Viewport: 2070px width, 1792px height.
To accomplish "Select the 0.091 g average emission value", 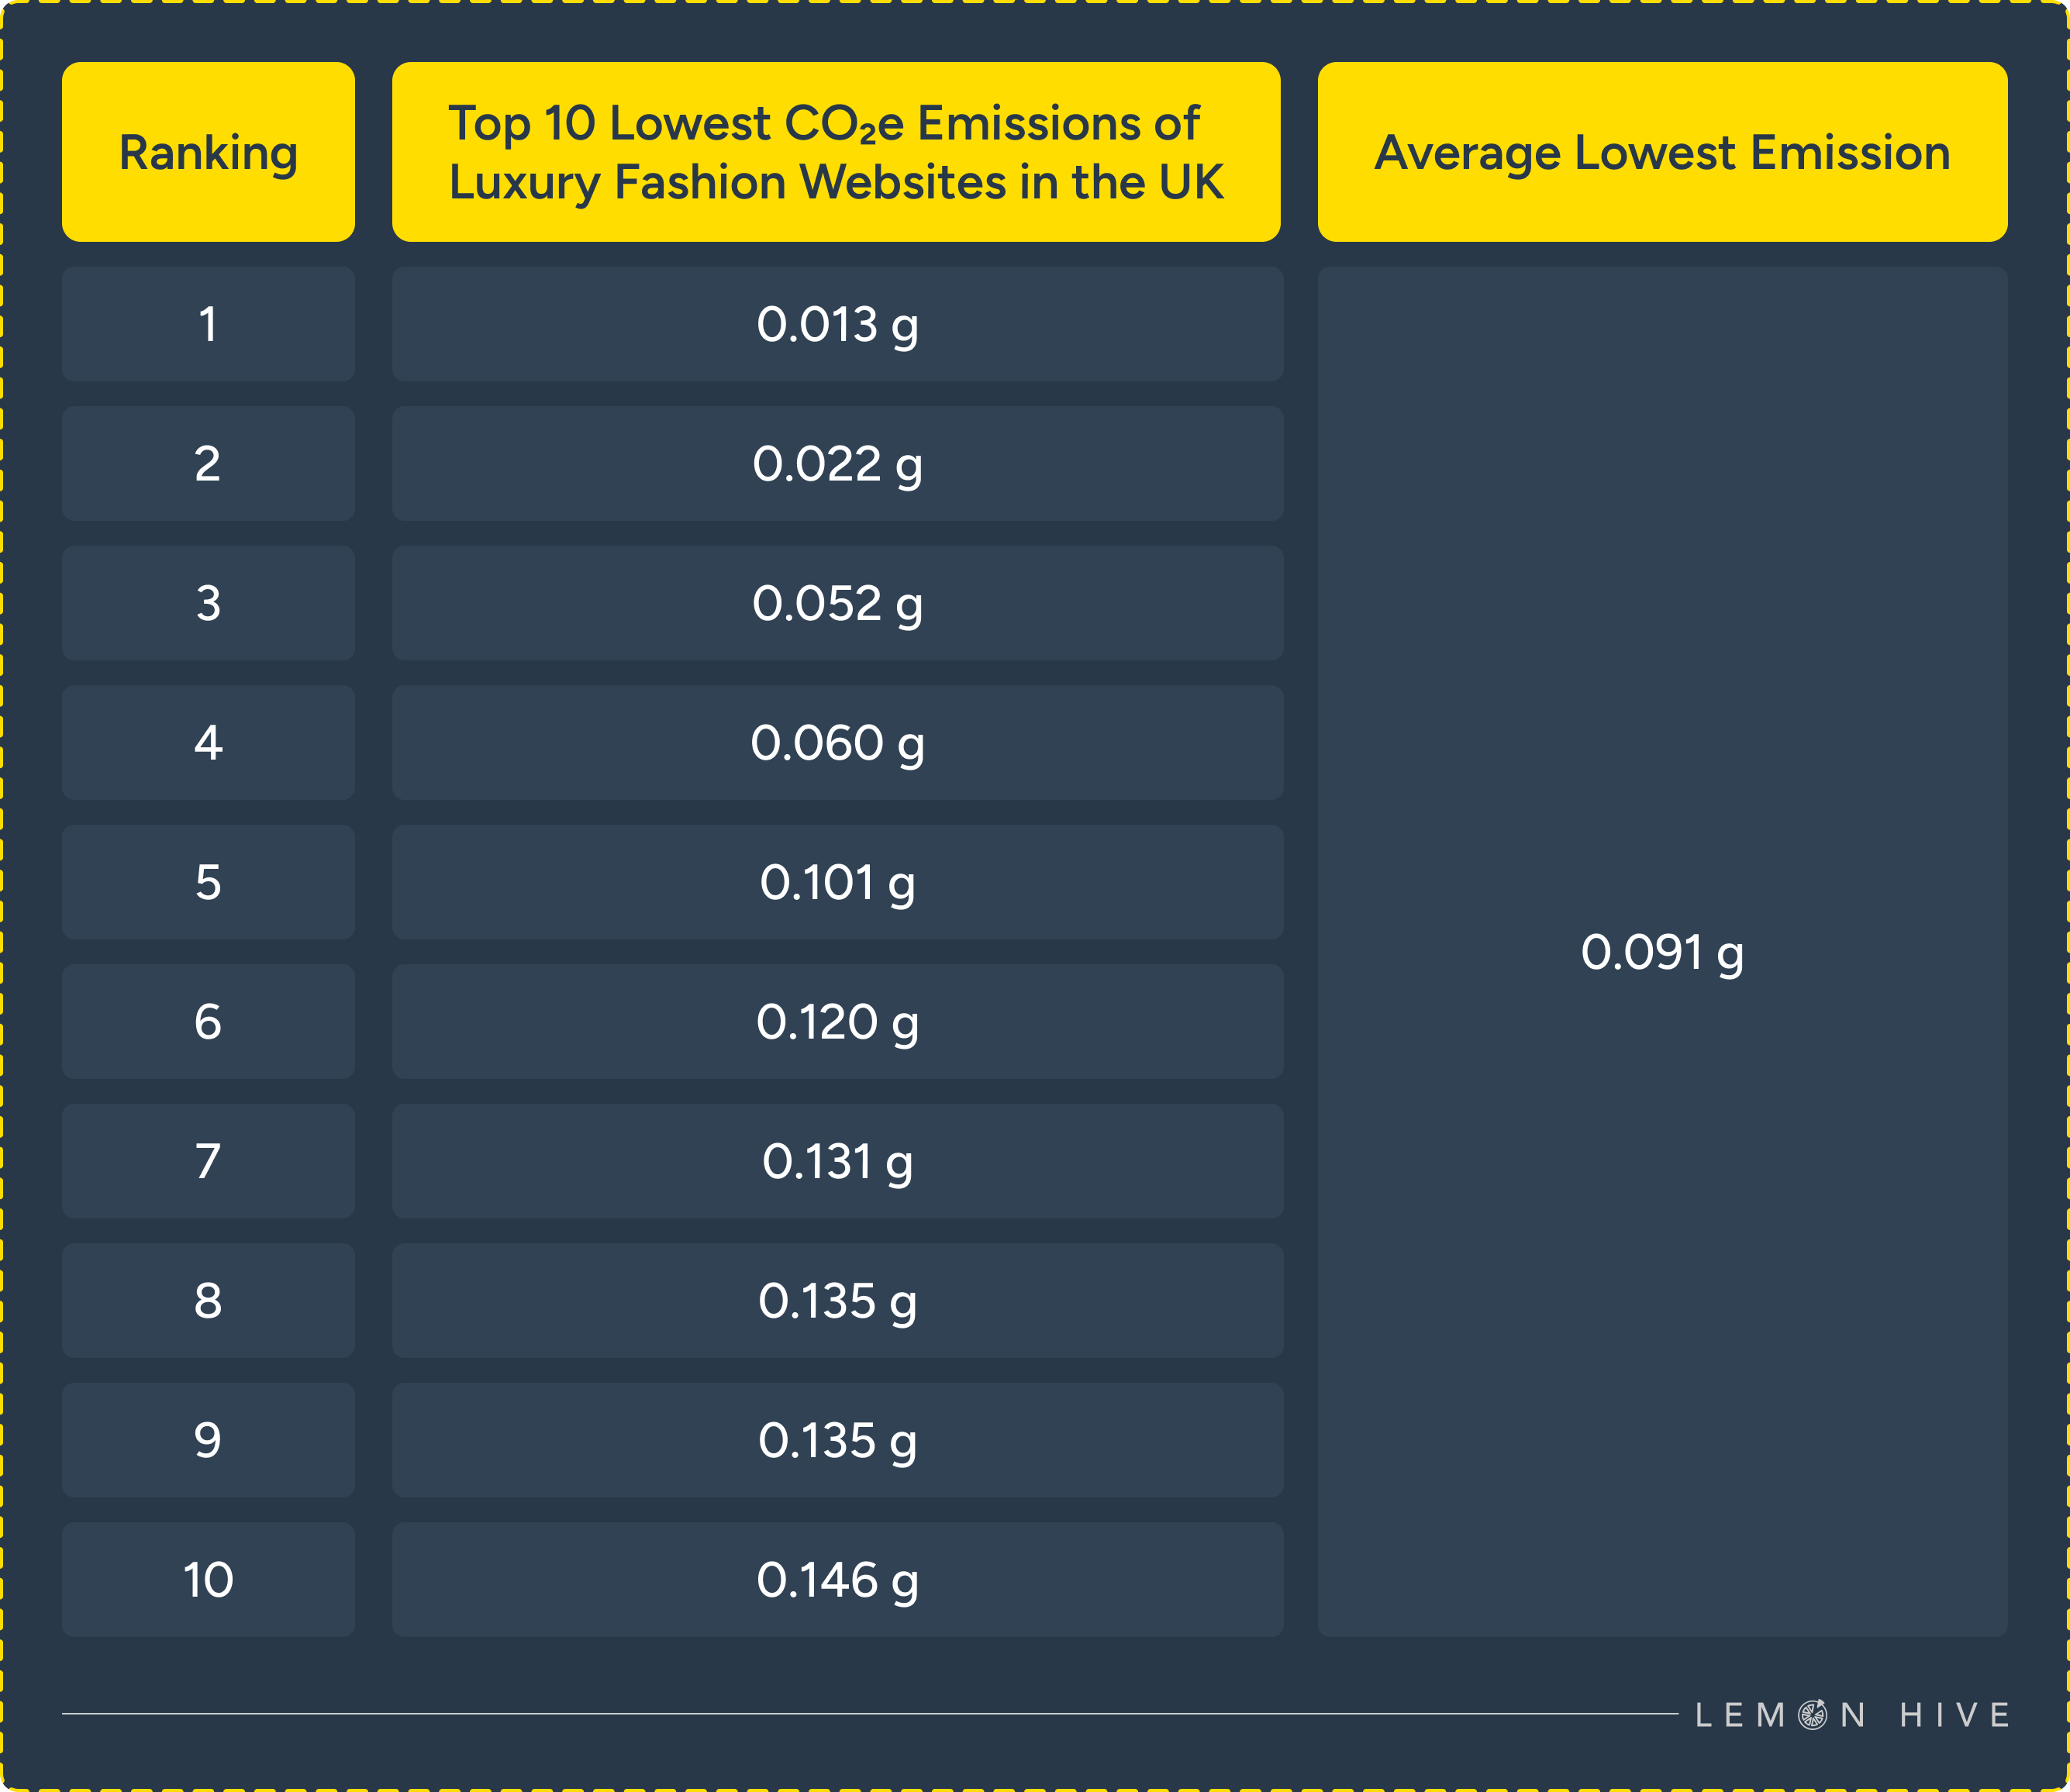I will click(1662, 952).
